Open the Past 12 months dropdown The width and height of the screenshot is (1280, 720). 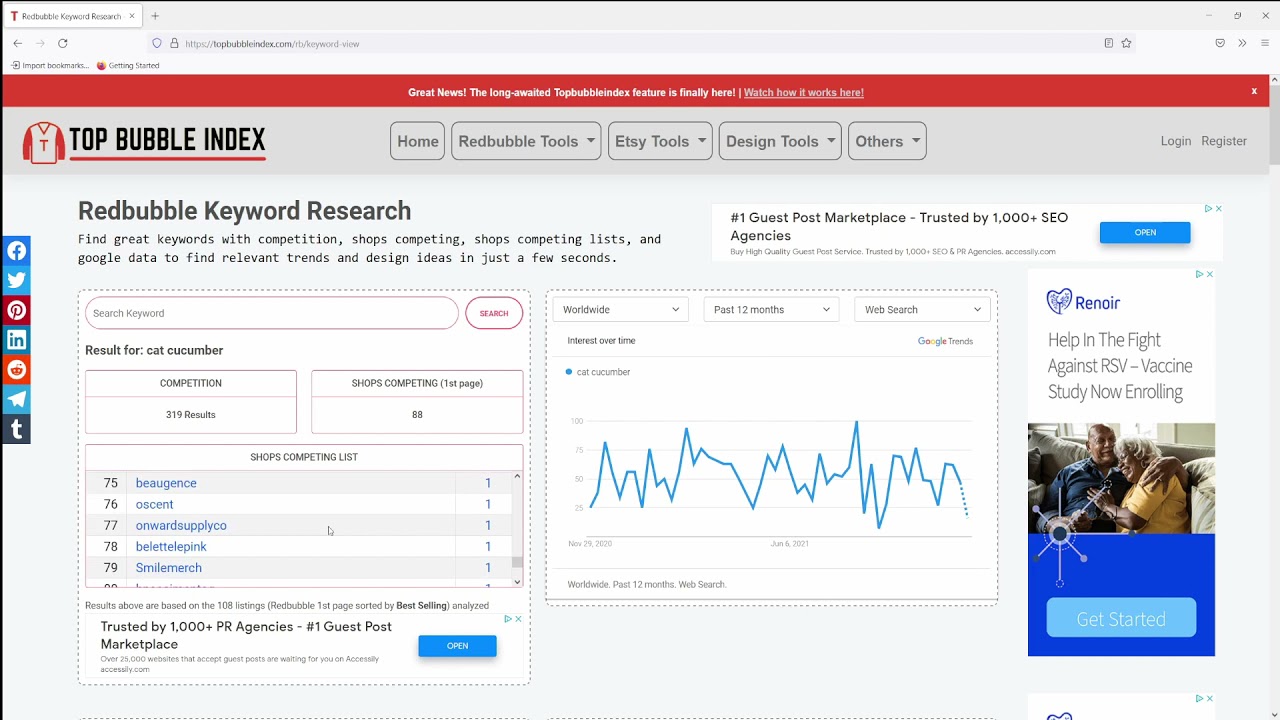(770, 310)
